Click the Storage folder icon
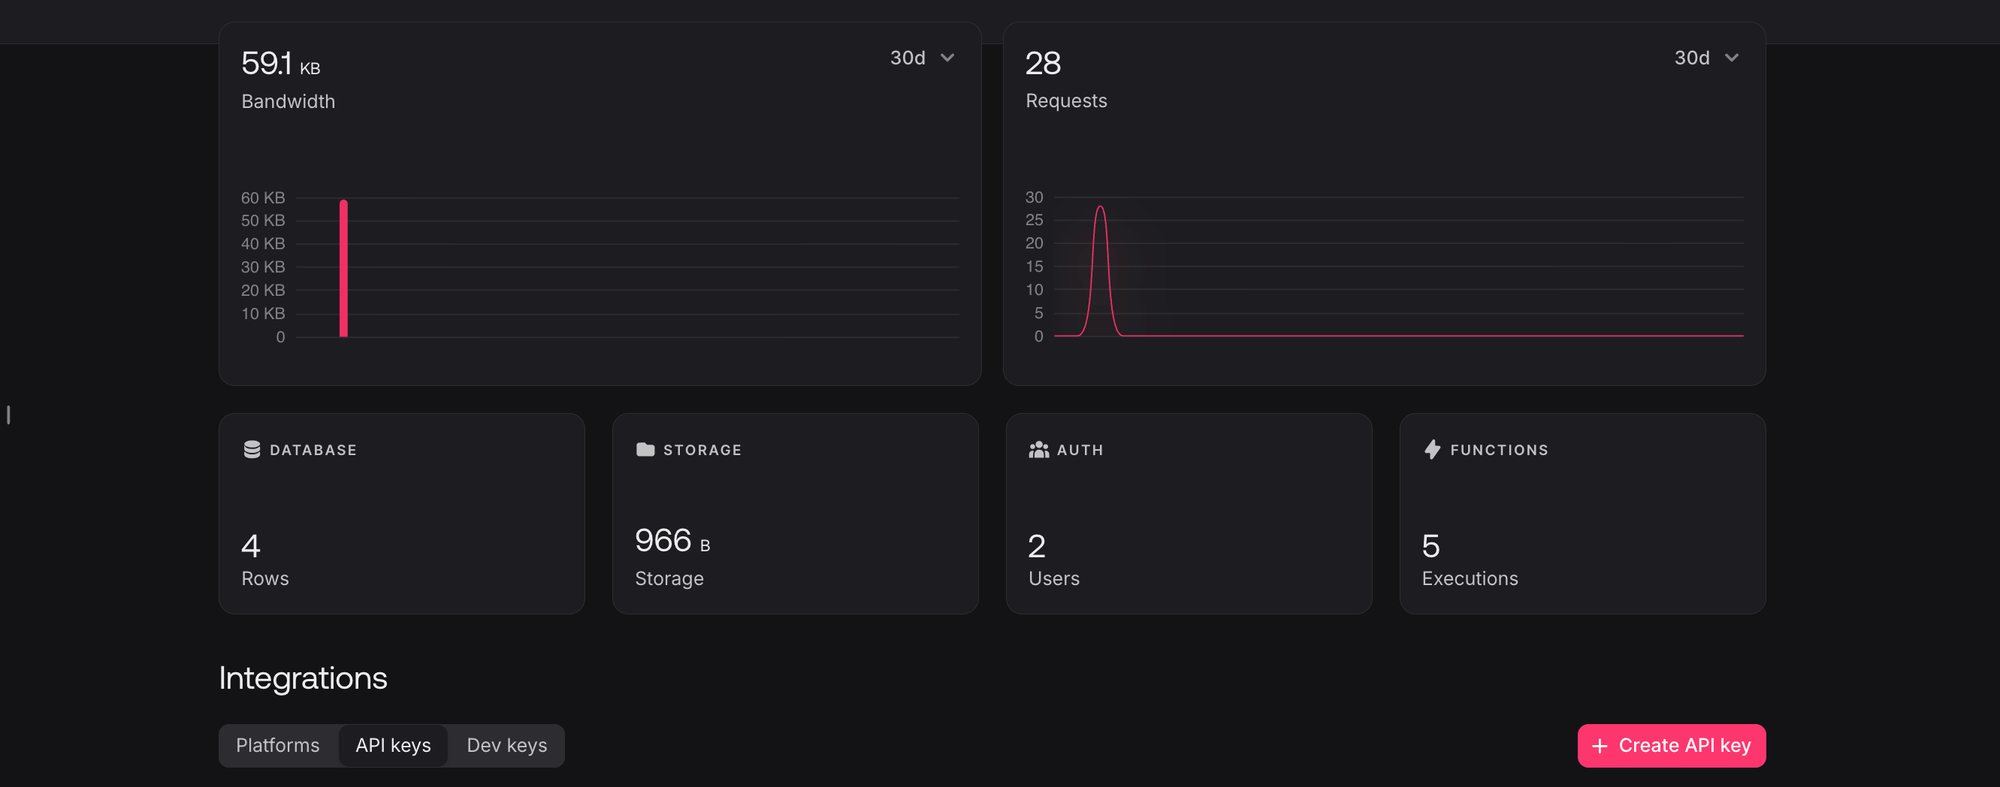 click(x=645, y=450)
